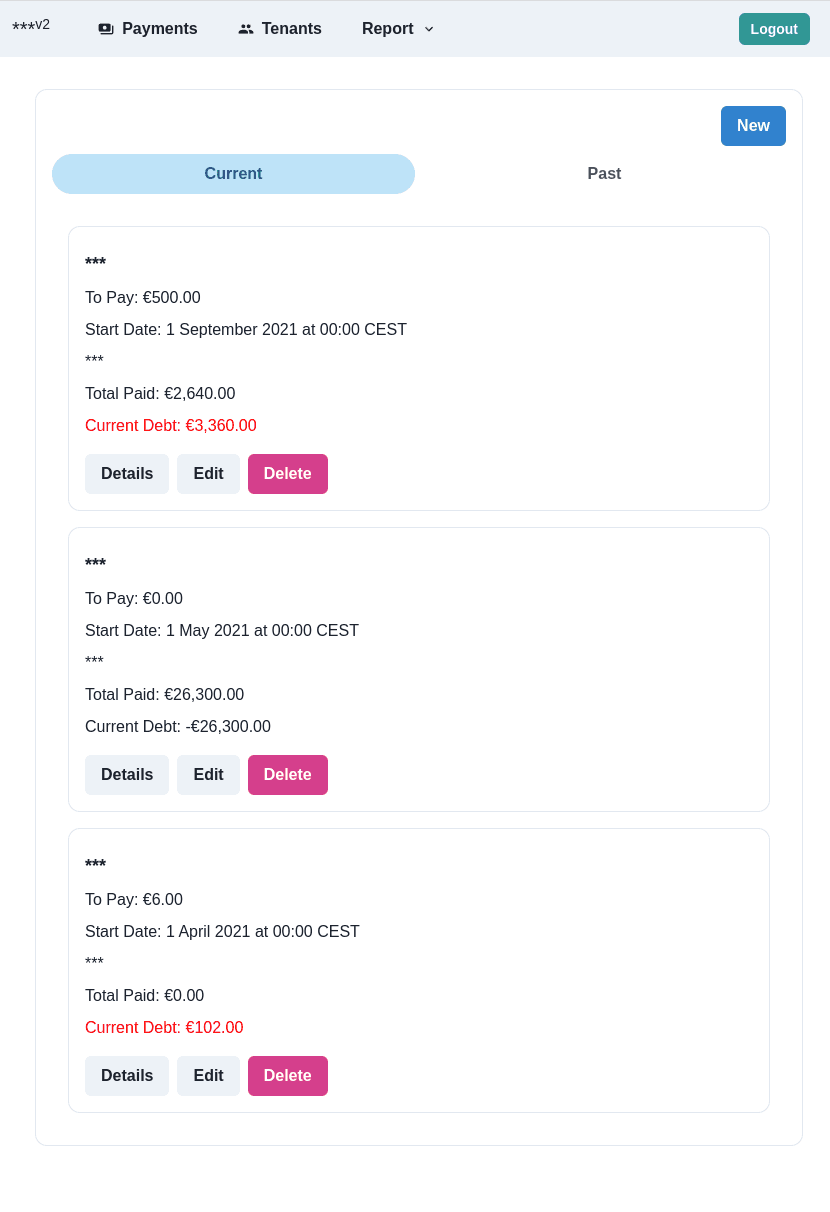Click the Tenants people icon
830x1212 pixels.
click(x=246, y=29)
